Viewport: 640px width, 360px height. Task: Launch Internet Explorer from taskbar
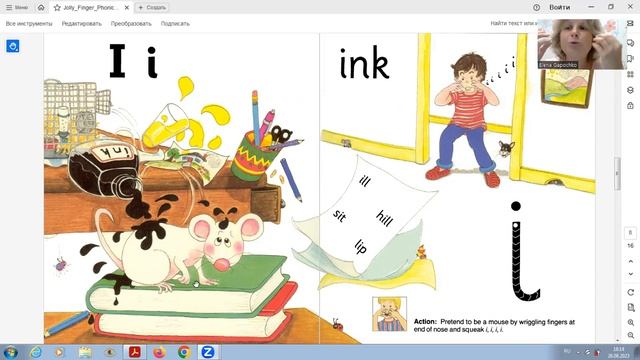[36, 352]
